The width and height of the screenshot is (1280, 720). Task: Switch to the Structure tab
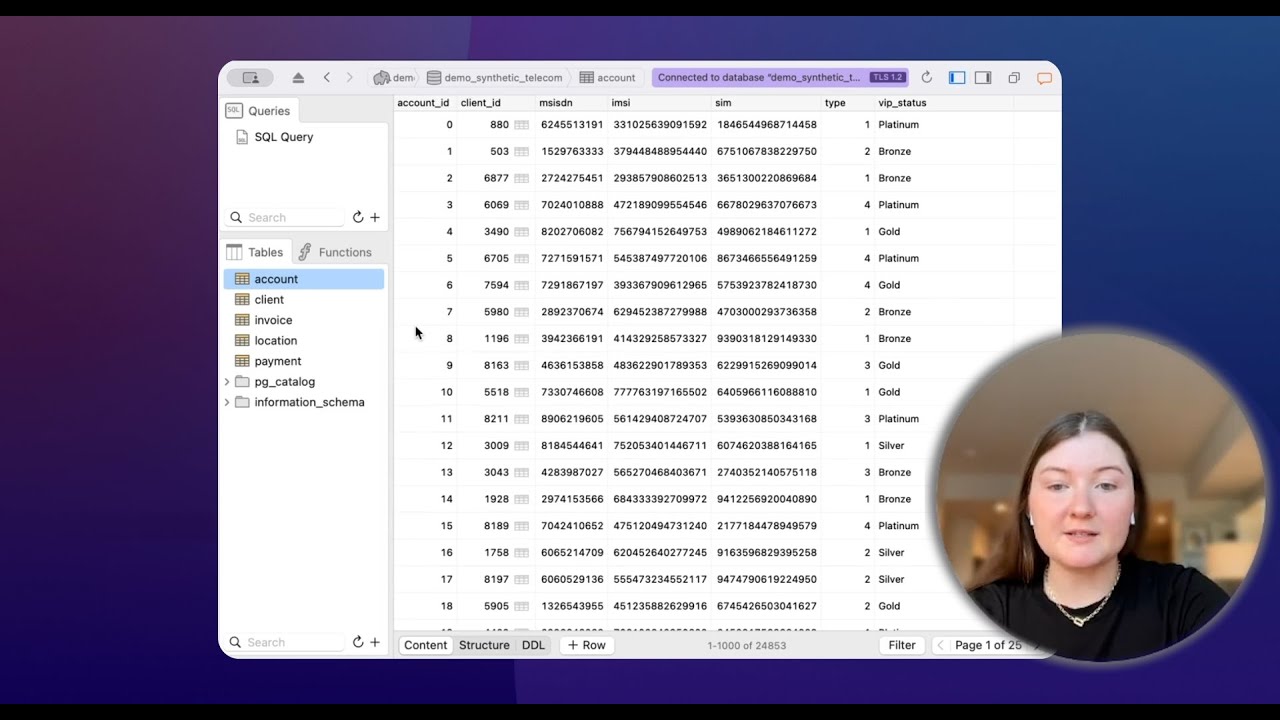pos(484,645)
